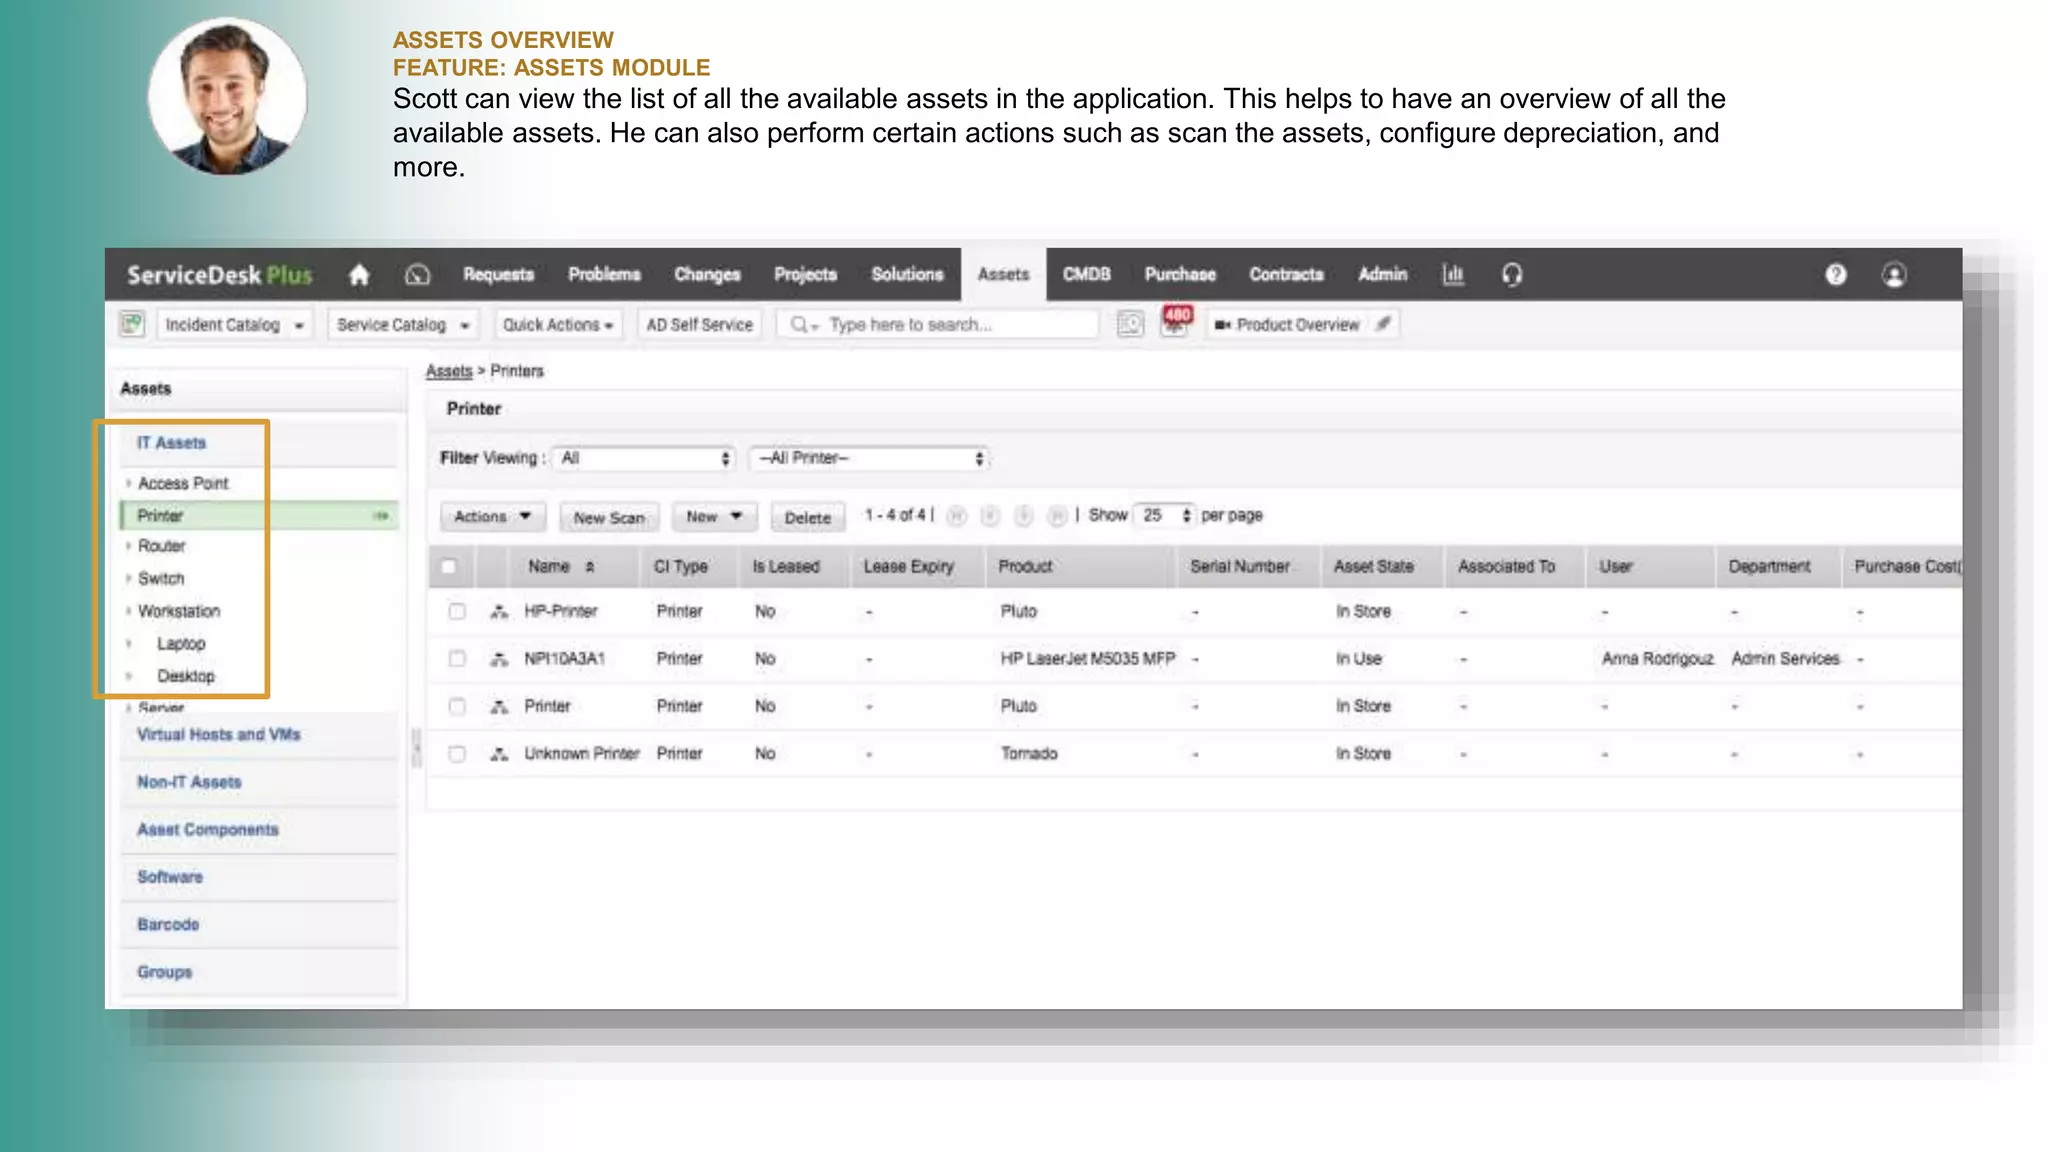Click the Asset State column header
2048x1152 pixels.
point(1373,567)
